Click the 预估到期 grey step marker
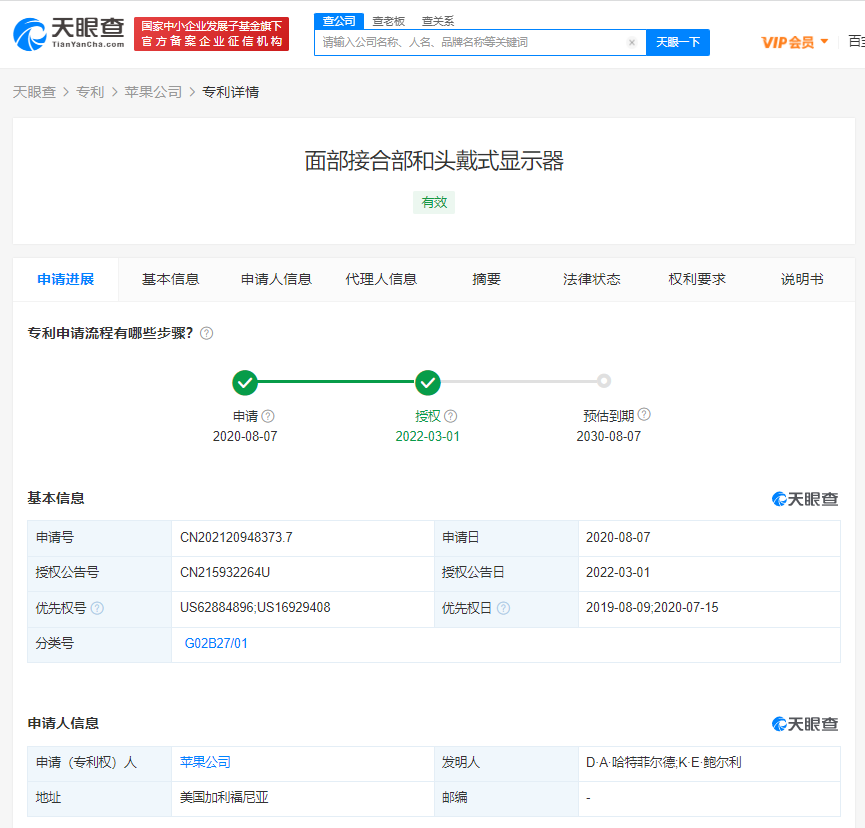Image resolution: width=865 pixels, height=828 pixels. click(604, 381)
